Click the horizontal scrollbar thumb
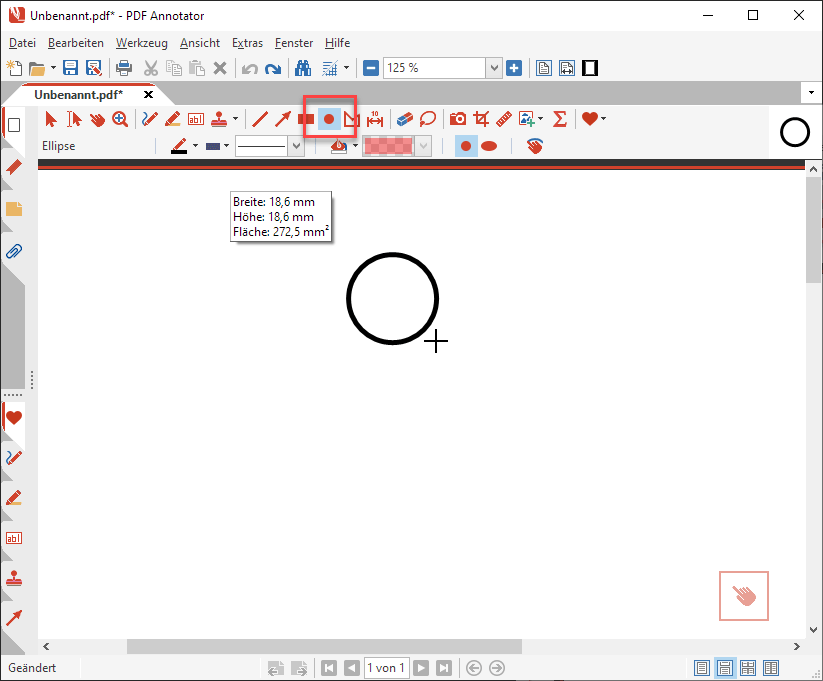This screenshot has height=681, width=823. point(324,646)
